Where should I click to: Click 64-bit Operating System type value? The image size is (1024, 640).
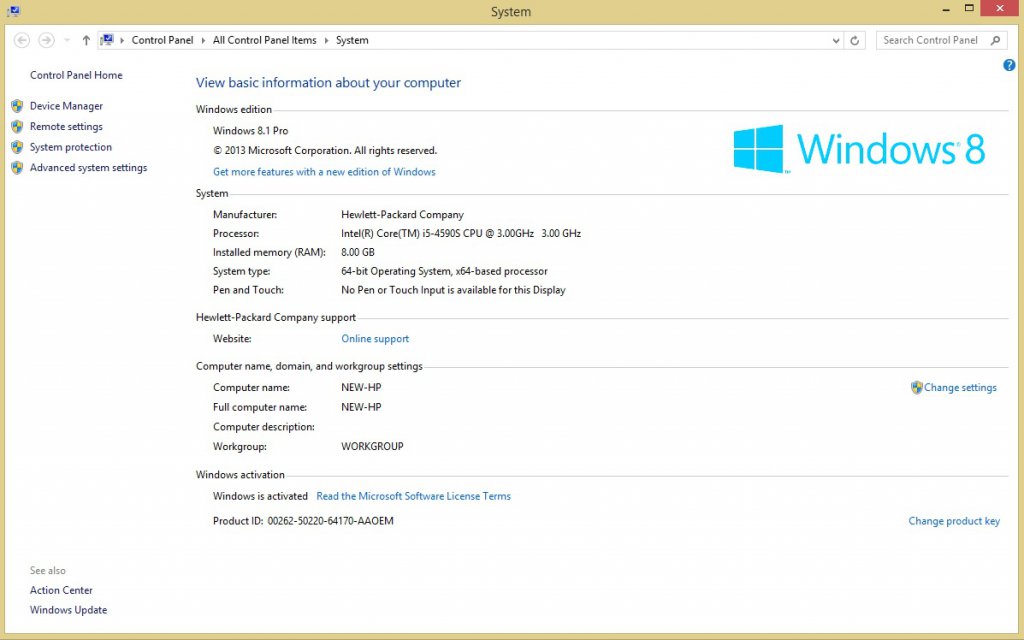coord(444,271)
